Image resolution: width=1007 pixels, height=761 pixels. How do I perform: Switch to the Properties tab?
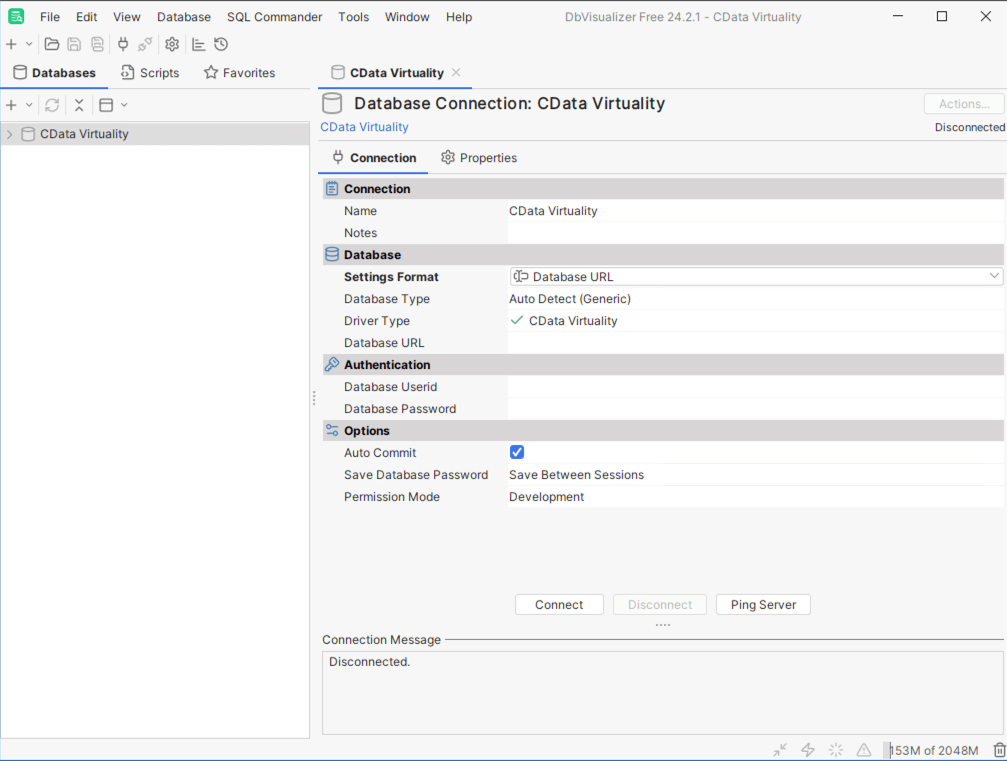[x=479, y=158]
